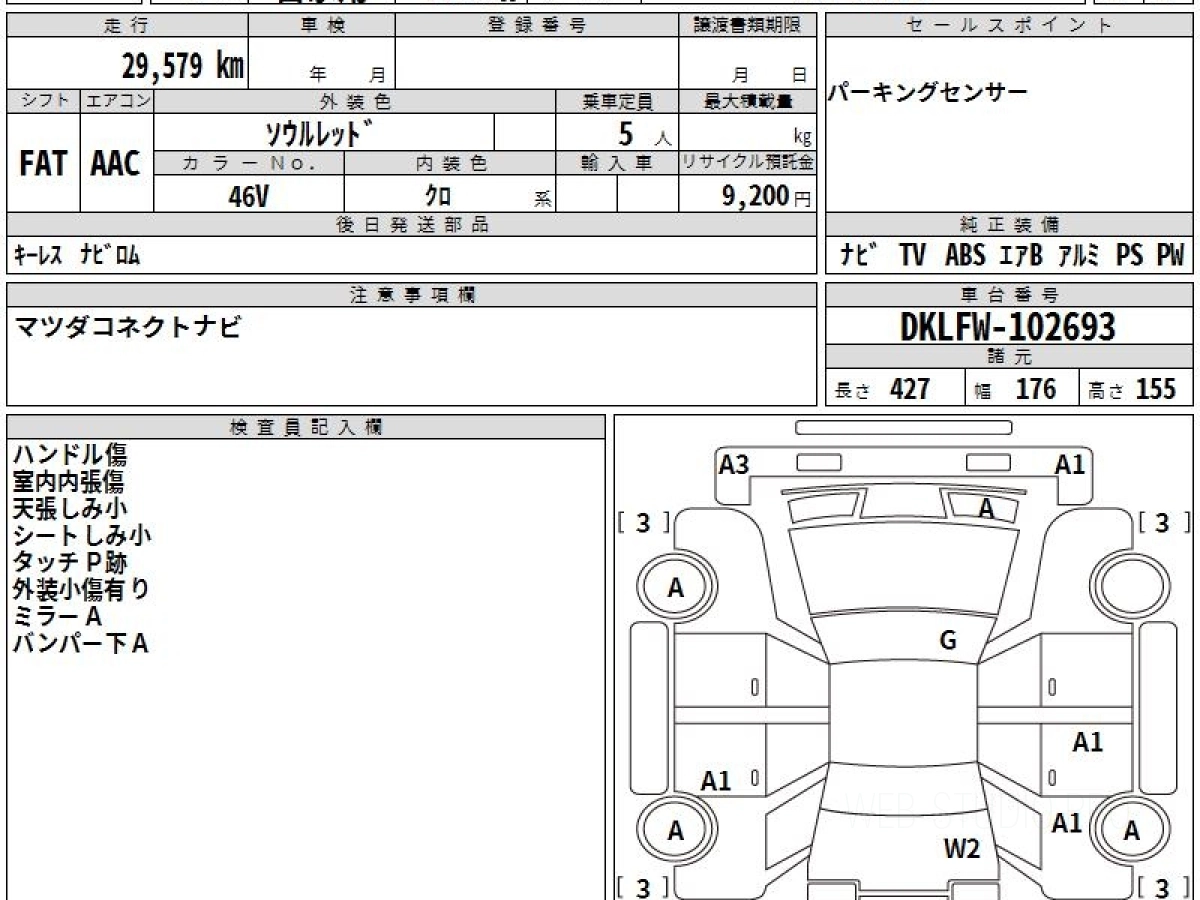Click the PW equipment entry
The width and height of the screenshot is (1200, 900).
1171,256
